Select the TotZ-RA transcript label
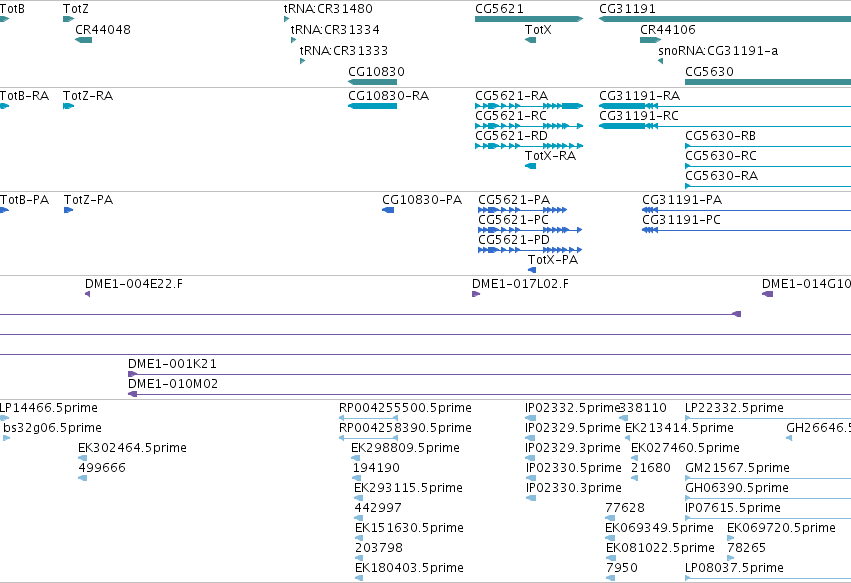The height and width of the screenshot is (583, 851). pos(88,96)
